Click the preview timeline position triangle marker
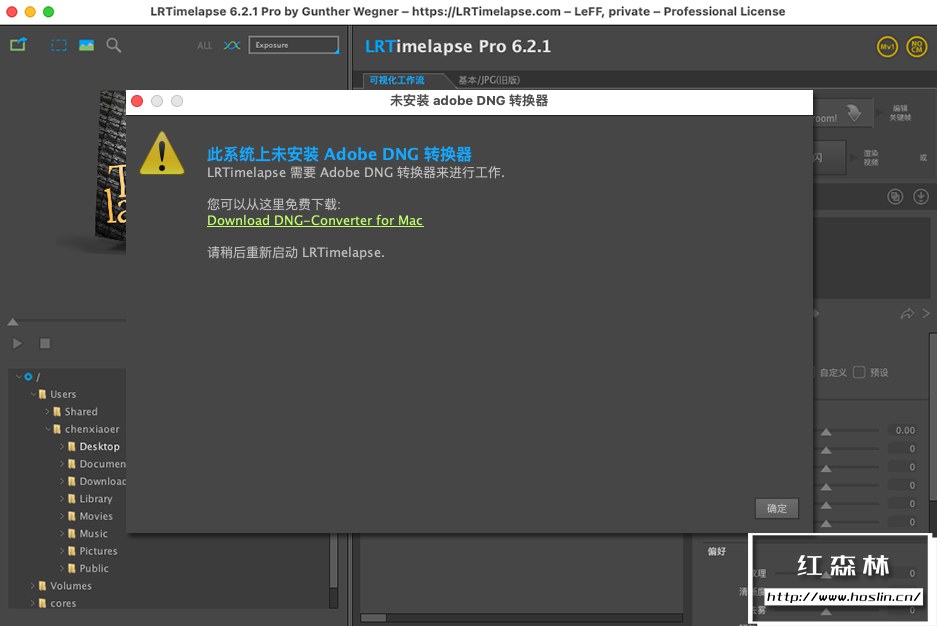The width and height of the screenshot is (937, 626). coord(13,322)
